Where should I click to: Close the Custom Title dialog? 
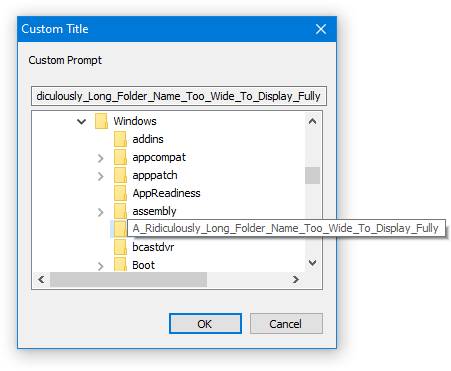coord(321,29)
